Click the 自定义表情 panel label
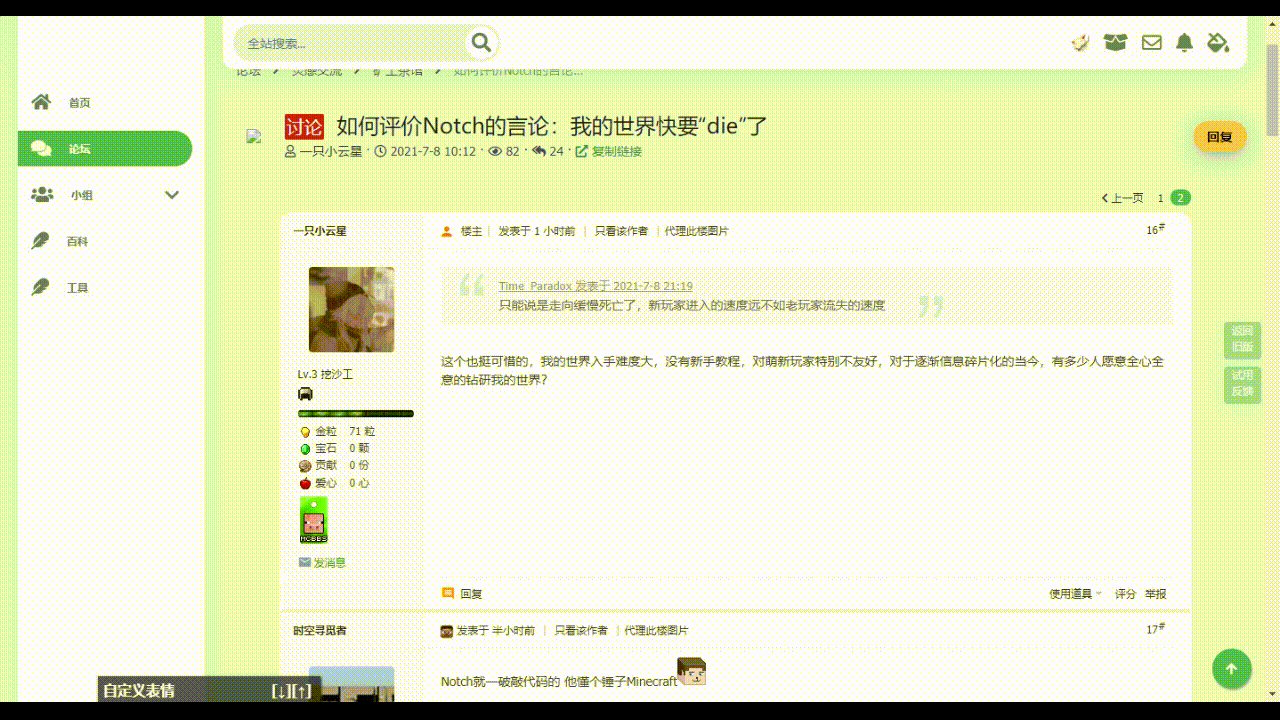 [139, 691]
